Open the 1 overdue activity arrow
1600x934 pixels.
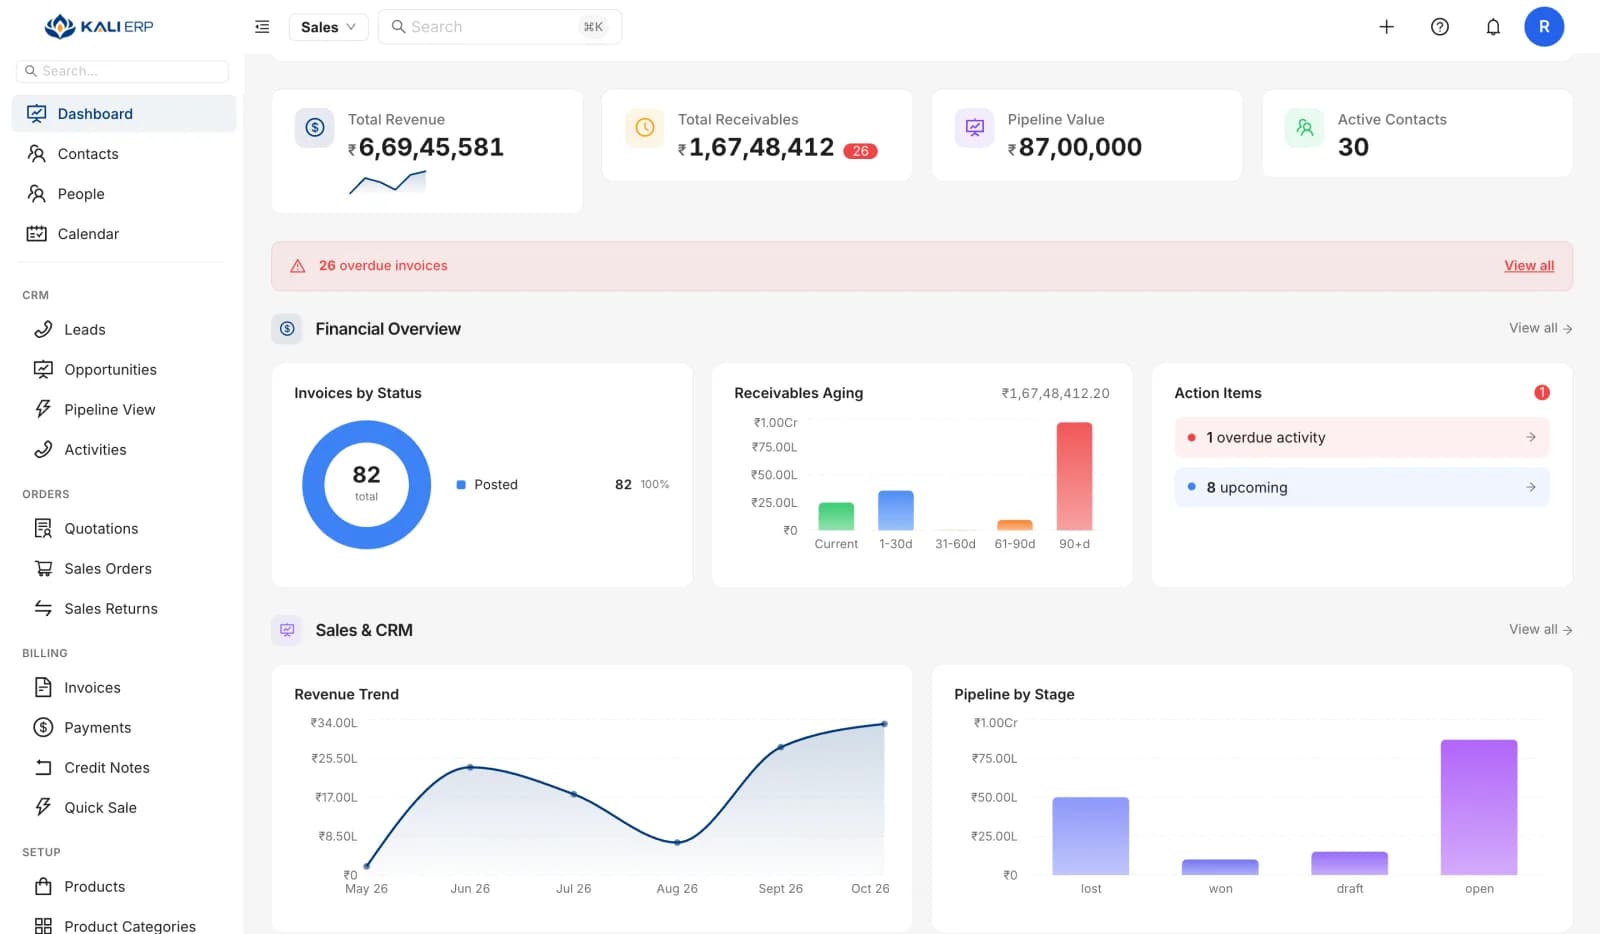[1531, 437]
